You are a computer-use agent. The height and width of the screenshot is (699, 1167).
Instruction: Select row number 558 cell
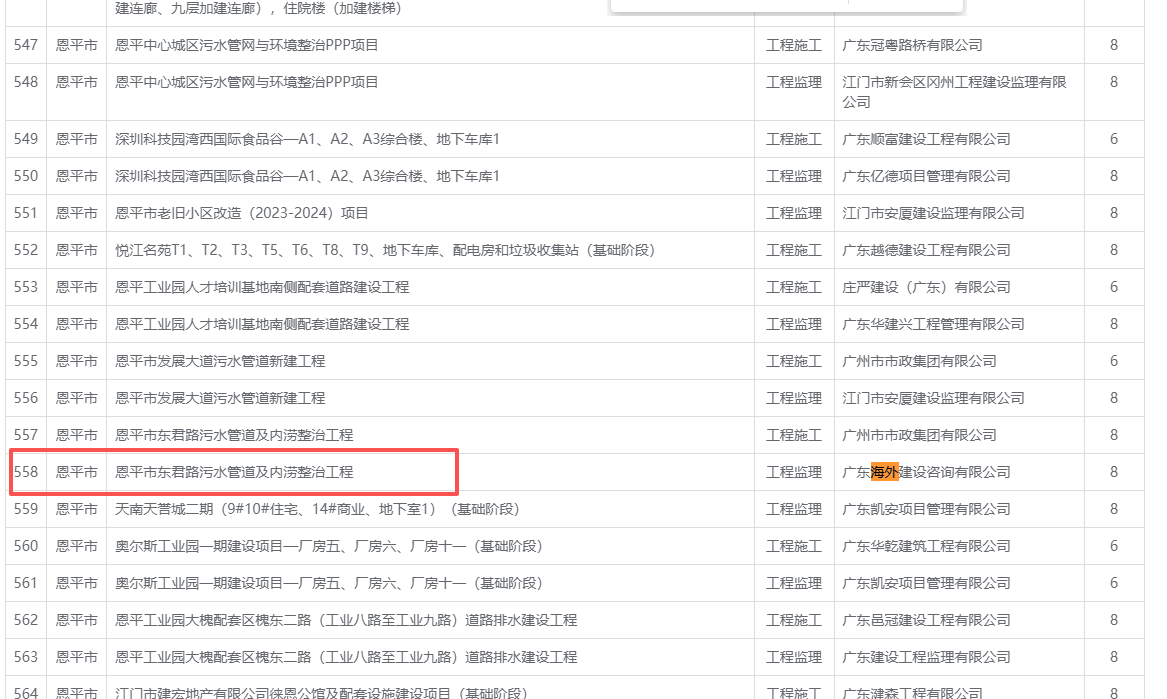click(x=26, y=472)
